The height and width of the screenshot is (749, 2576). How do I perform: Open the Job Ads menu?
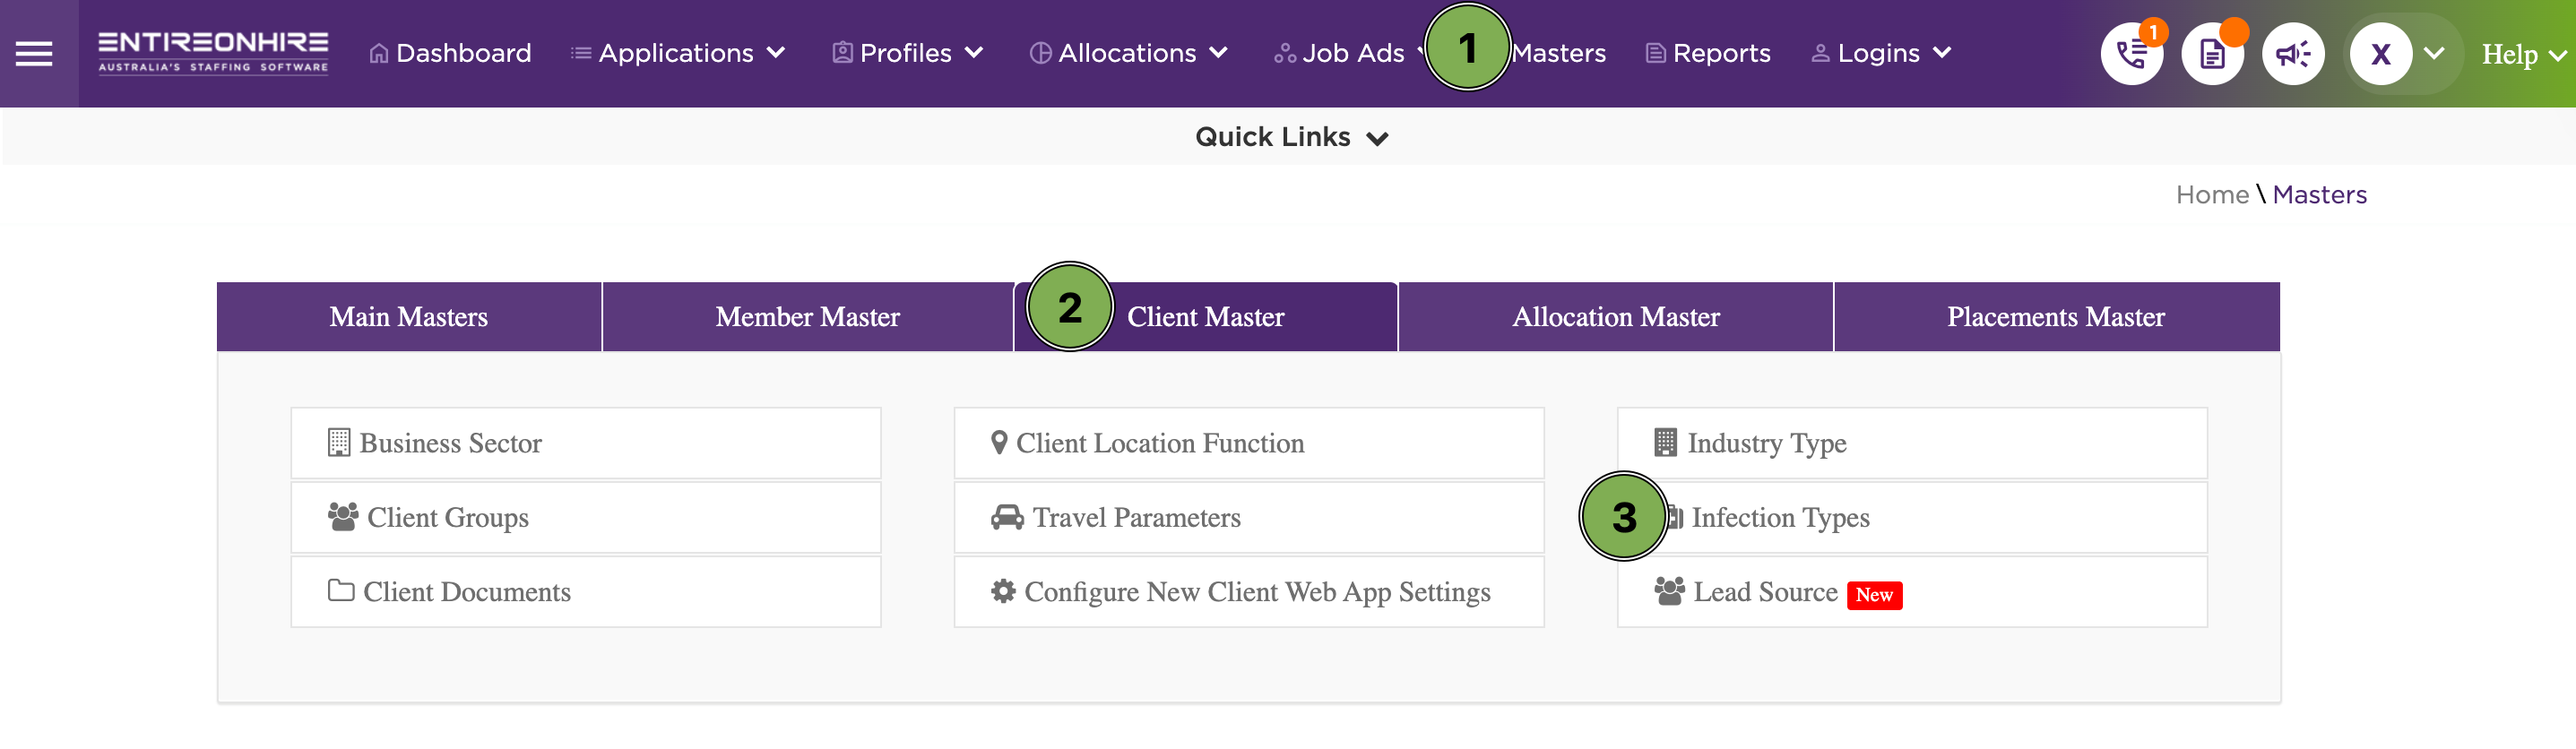tap(1340, 53)
